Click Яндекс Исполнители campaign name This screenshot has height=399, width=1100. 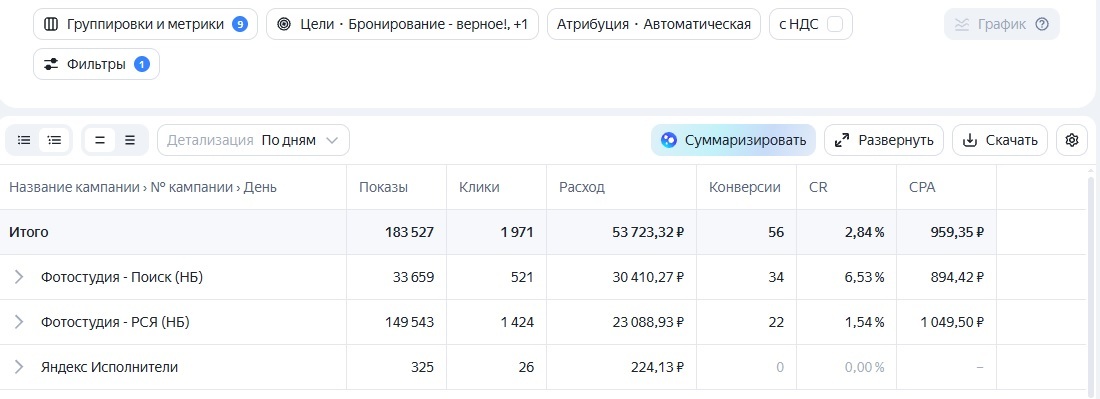tap(109, 367)
